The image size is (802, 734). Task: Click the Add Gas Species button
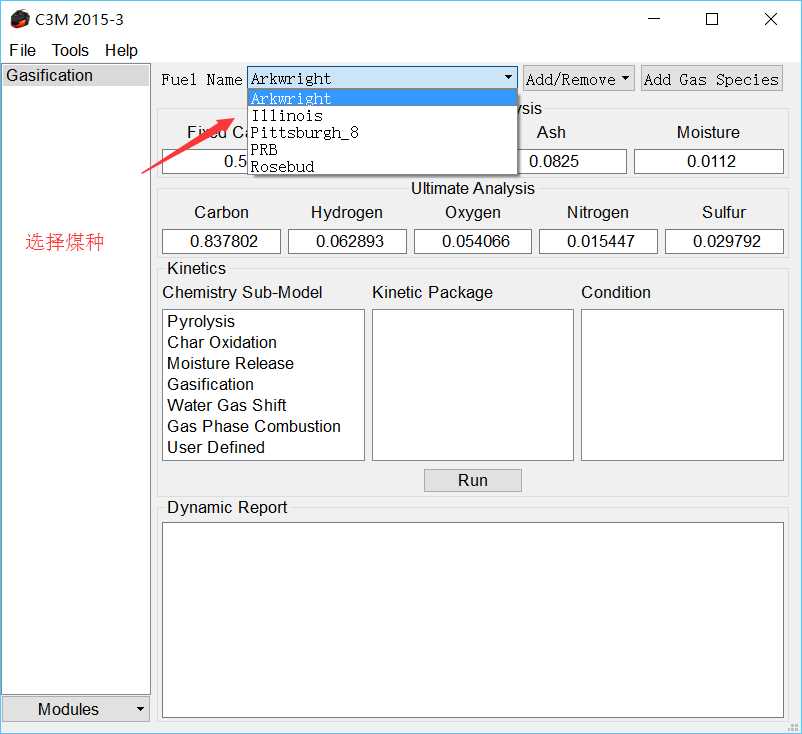point(711,79)
